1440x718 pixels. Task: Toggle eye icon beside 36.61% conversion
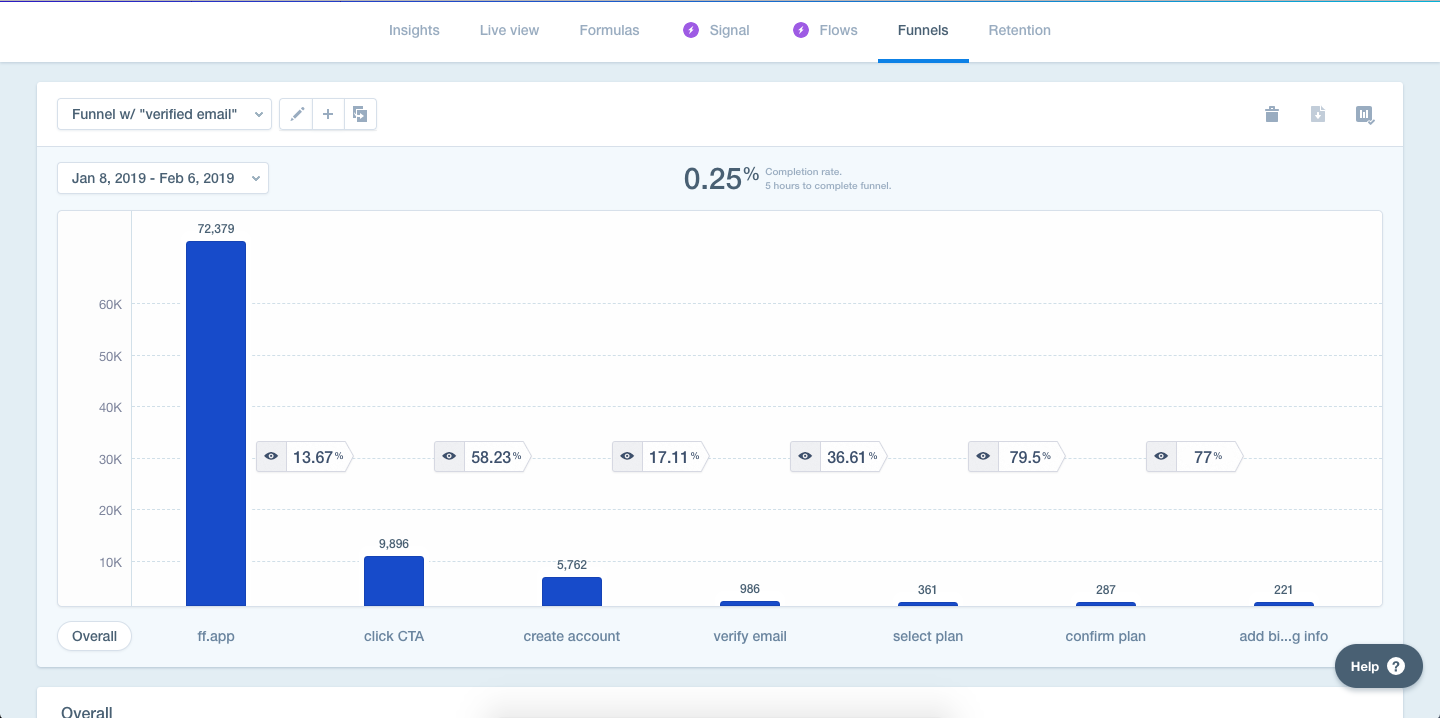coord(805,457)
